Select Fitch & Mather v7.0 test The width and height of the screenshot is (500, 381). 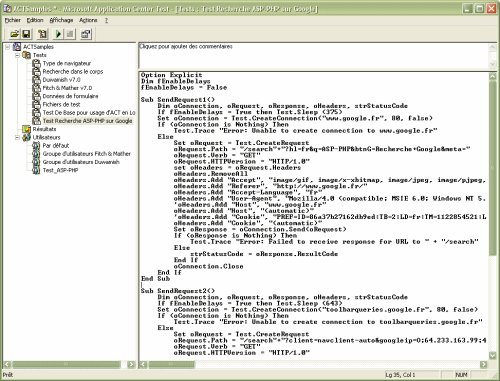[x=67, y=88]
